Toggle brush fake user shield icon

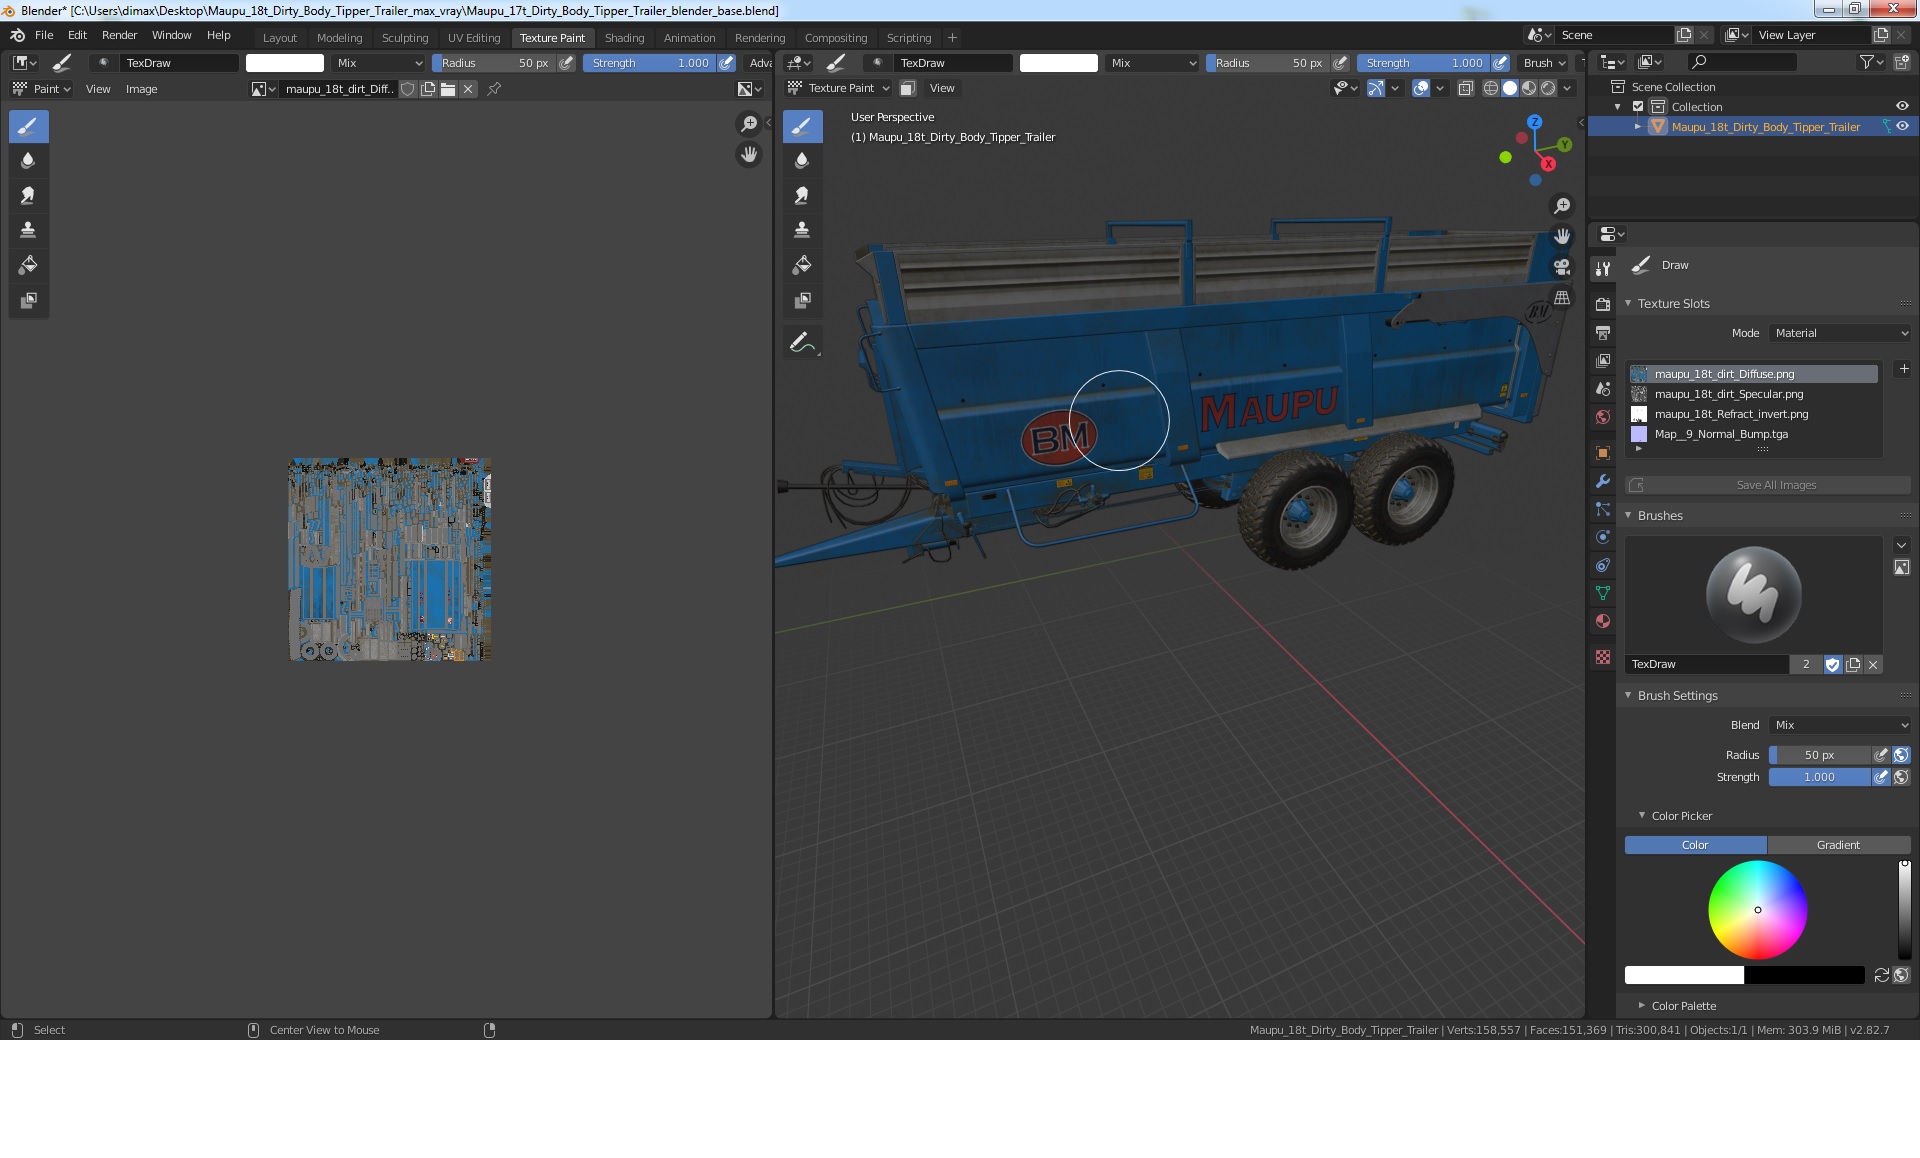[1833, 665]
